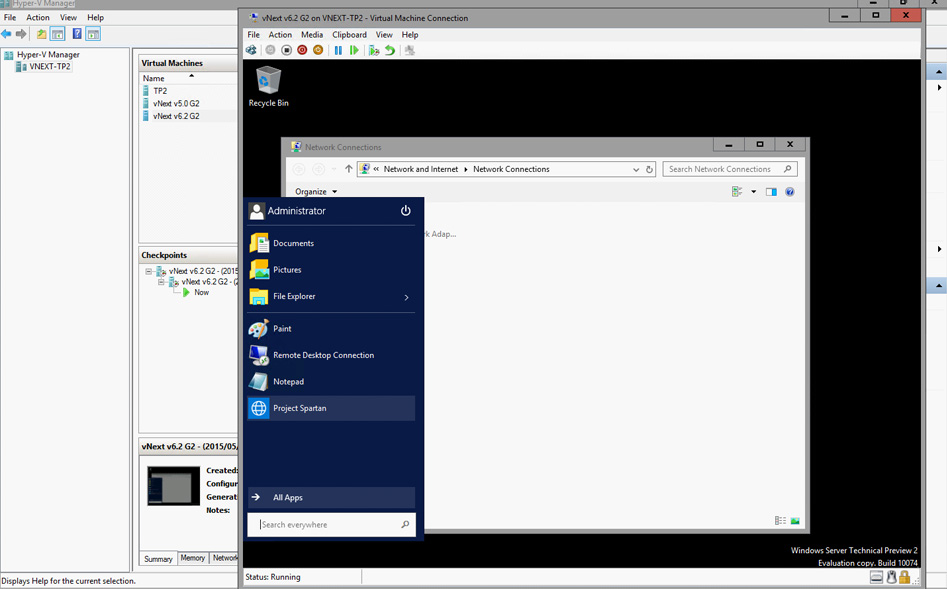Toggle the Action pane in Hyper-V Manager

click(x=93, y=34)
